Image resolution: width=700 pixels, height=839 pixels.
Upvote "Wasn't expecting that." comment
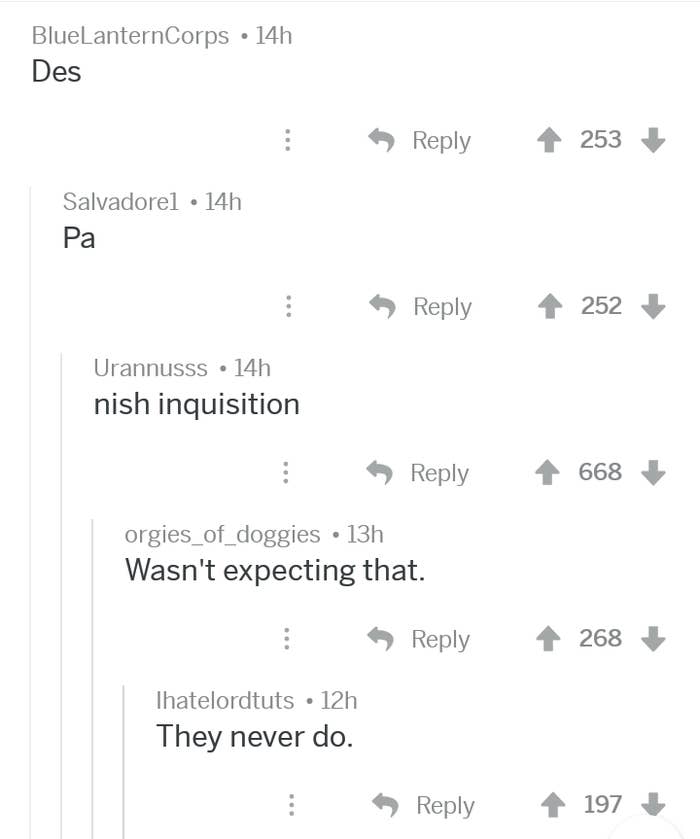click(x=549, y=639)
